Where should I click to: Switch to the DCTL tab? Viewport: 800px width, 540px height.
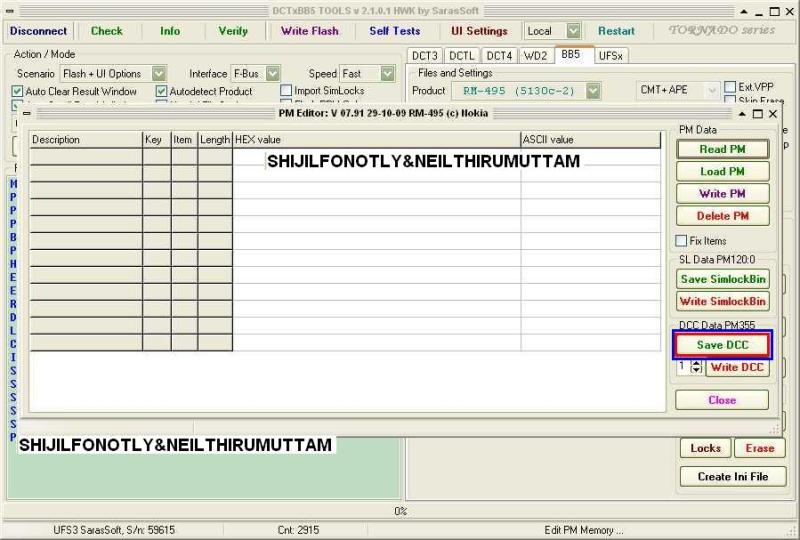(x=462, y=56)
